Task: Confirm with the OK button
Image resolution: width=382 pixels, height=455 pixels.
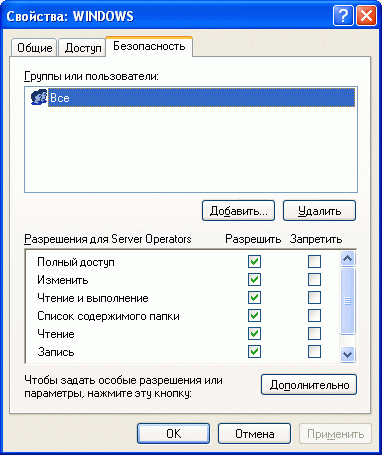Action: pyautogui.click(x=173, y=434)
